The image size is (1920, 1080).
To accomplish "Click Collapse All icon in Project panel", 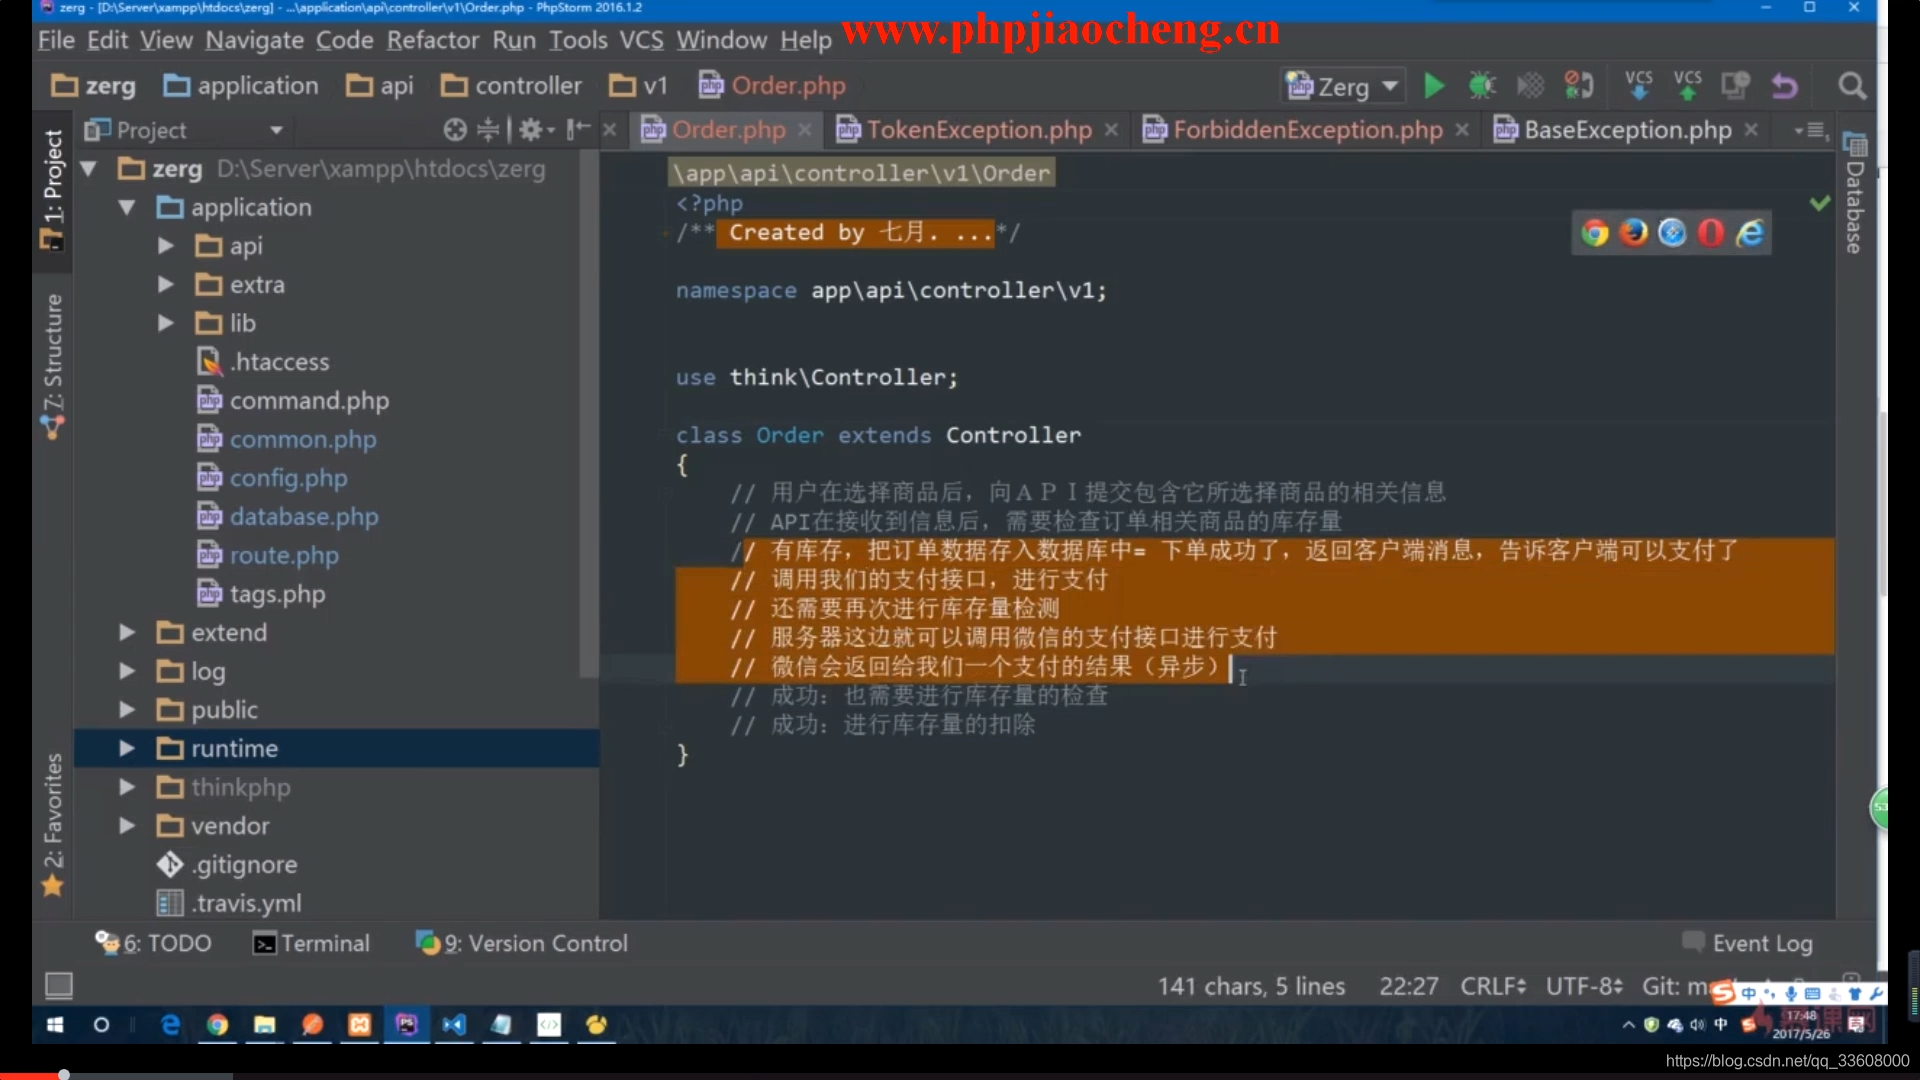I will [488, 130].
